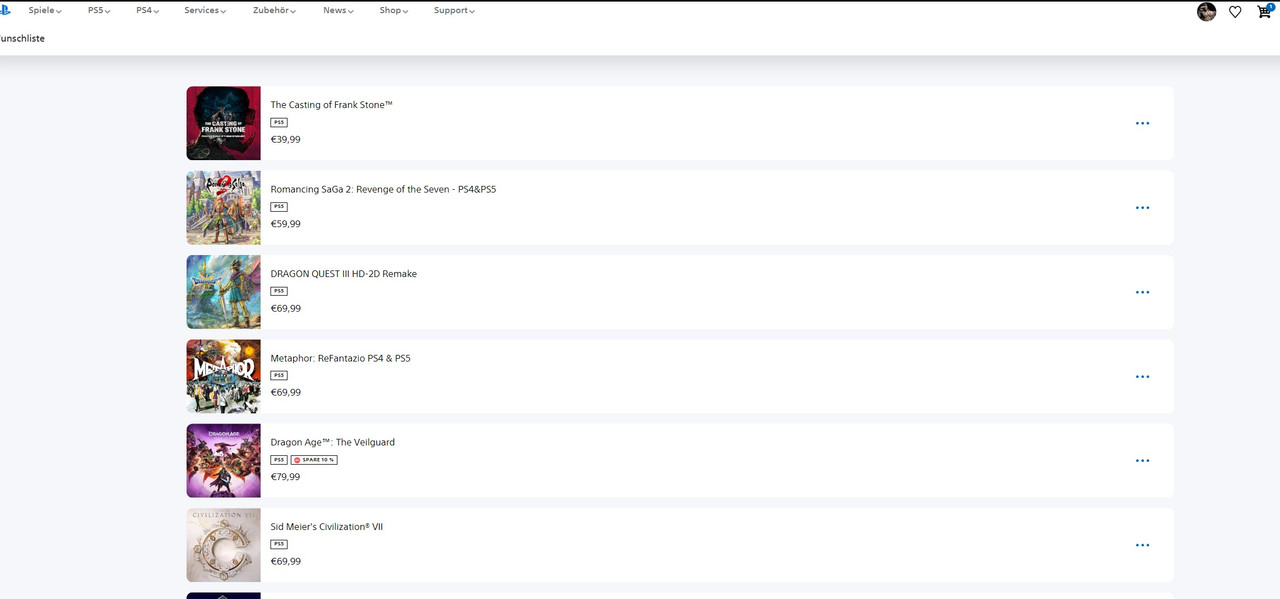The height and width of the screenshot is (599, 1280).
Task: Click the €39,99 price of Frank Stone
Action: [285, 140]
